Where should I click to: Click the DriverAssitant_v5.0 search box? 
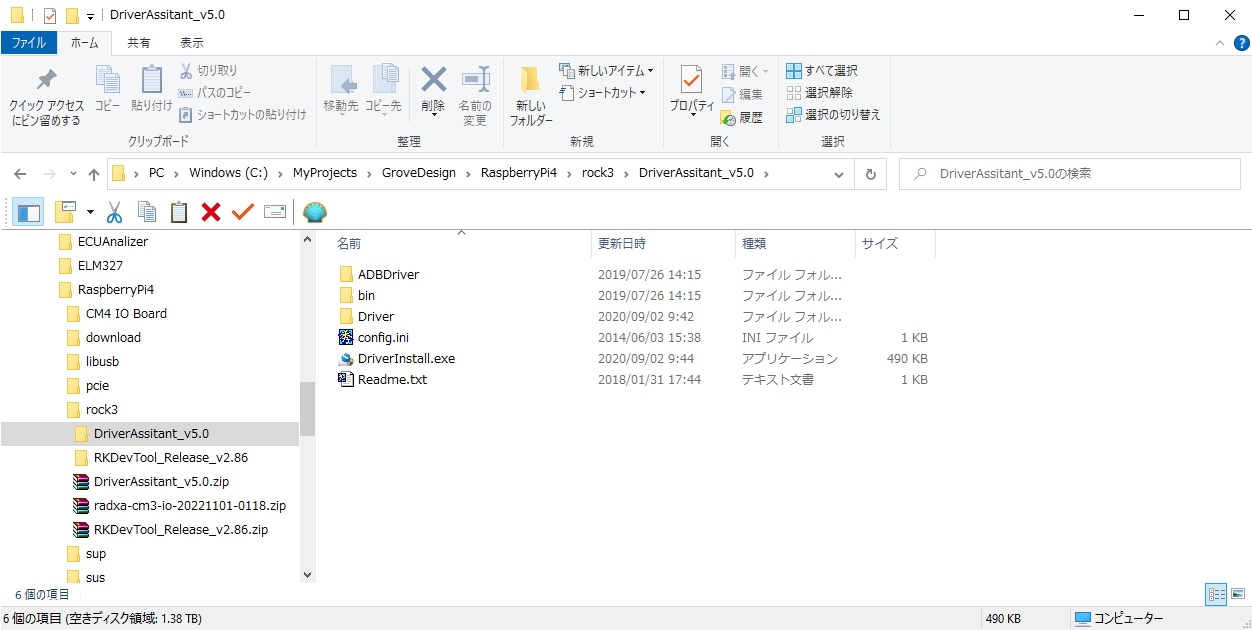pyautogui.click(x=1070, y=174)
